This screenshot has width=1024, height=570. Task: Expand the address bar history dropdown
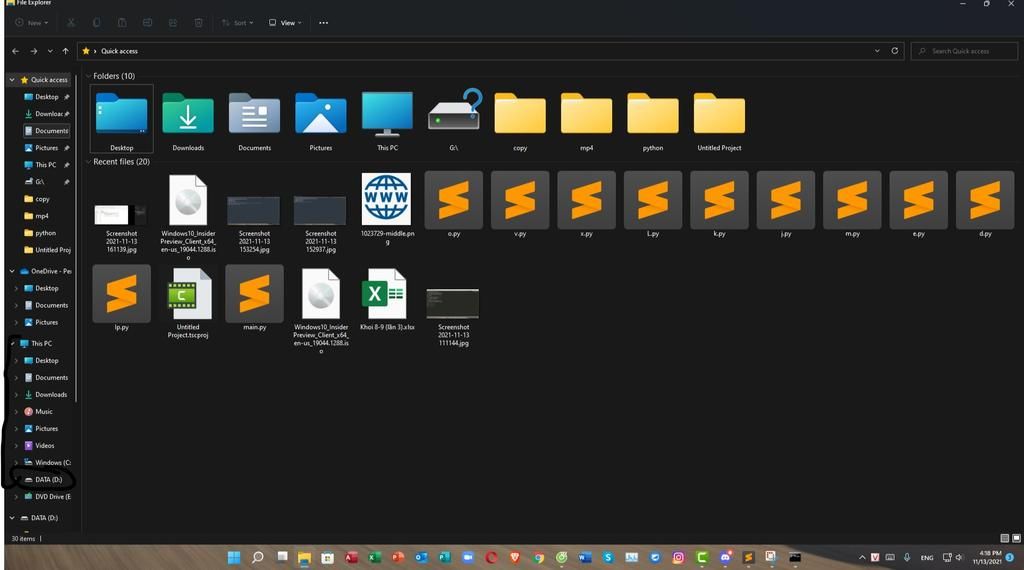click(877, 51)
